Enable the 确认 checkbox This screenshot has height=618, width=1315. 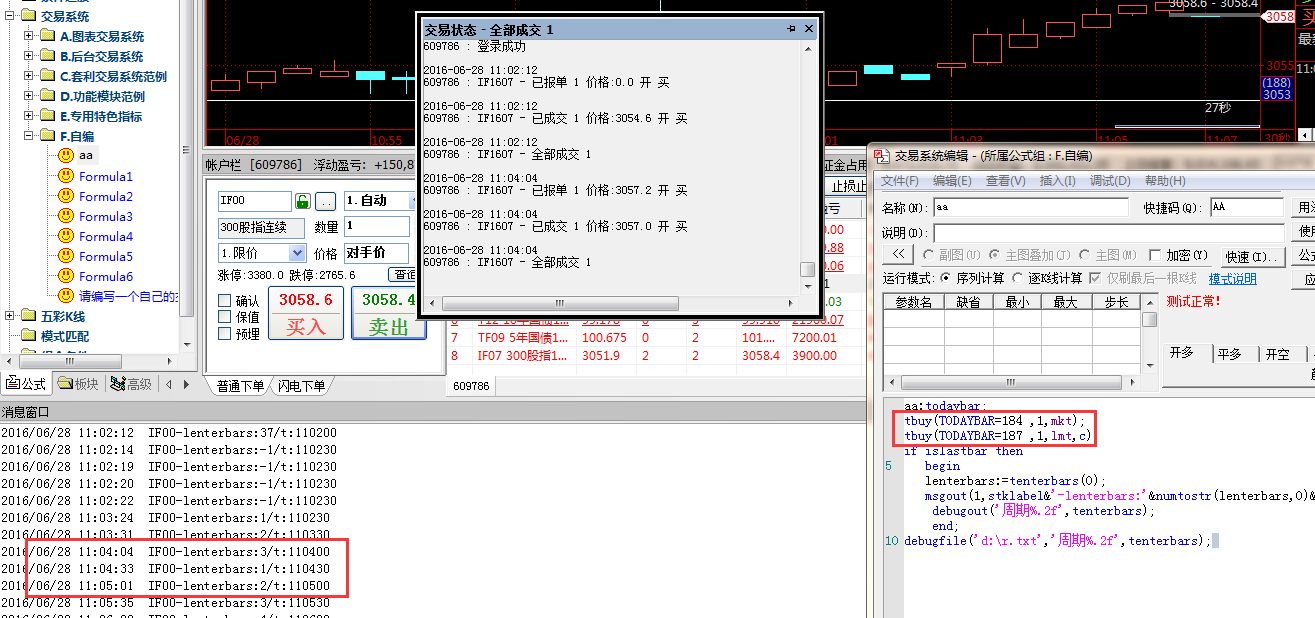point(225,300)
